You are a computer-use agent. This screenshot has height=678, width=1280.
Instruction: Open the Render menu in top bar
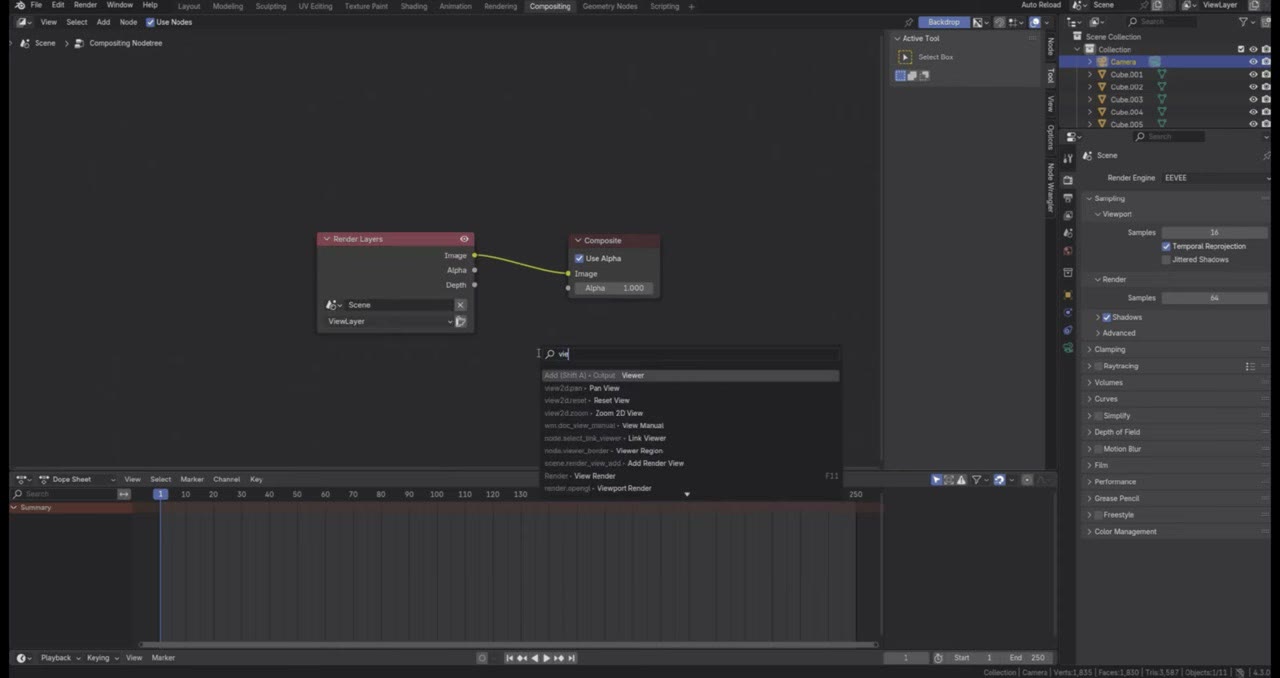point(86,5)
